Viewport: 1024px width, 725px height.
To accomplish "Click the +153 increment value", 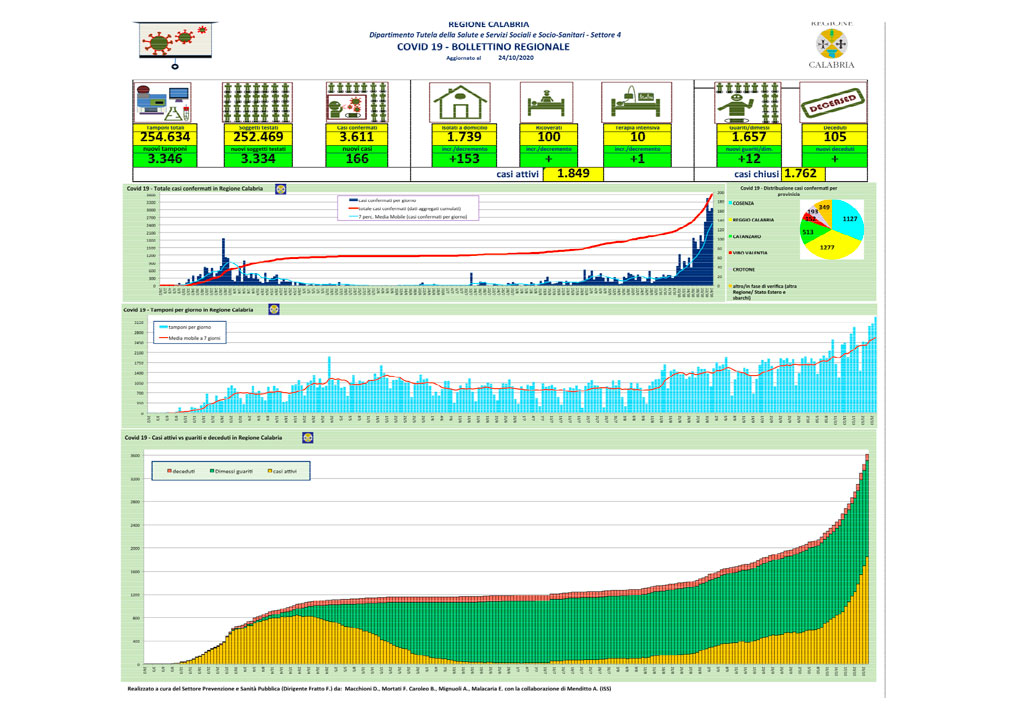I will pyautogui.click(x=464, y=159).
